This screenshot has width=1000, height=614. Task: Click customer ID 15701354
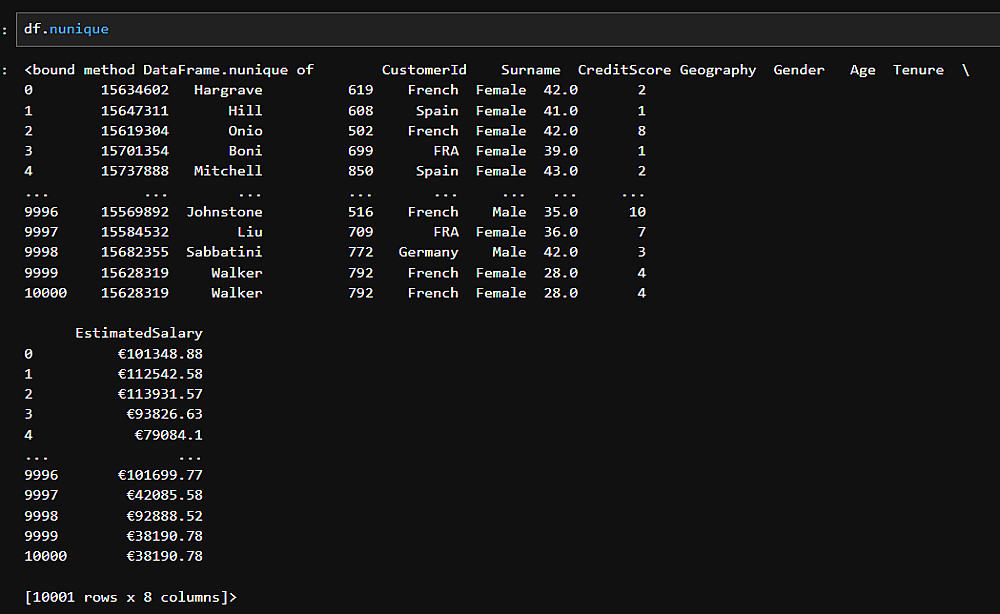(x=135, y=151)
